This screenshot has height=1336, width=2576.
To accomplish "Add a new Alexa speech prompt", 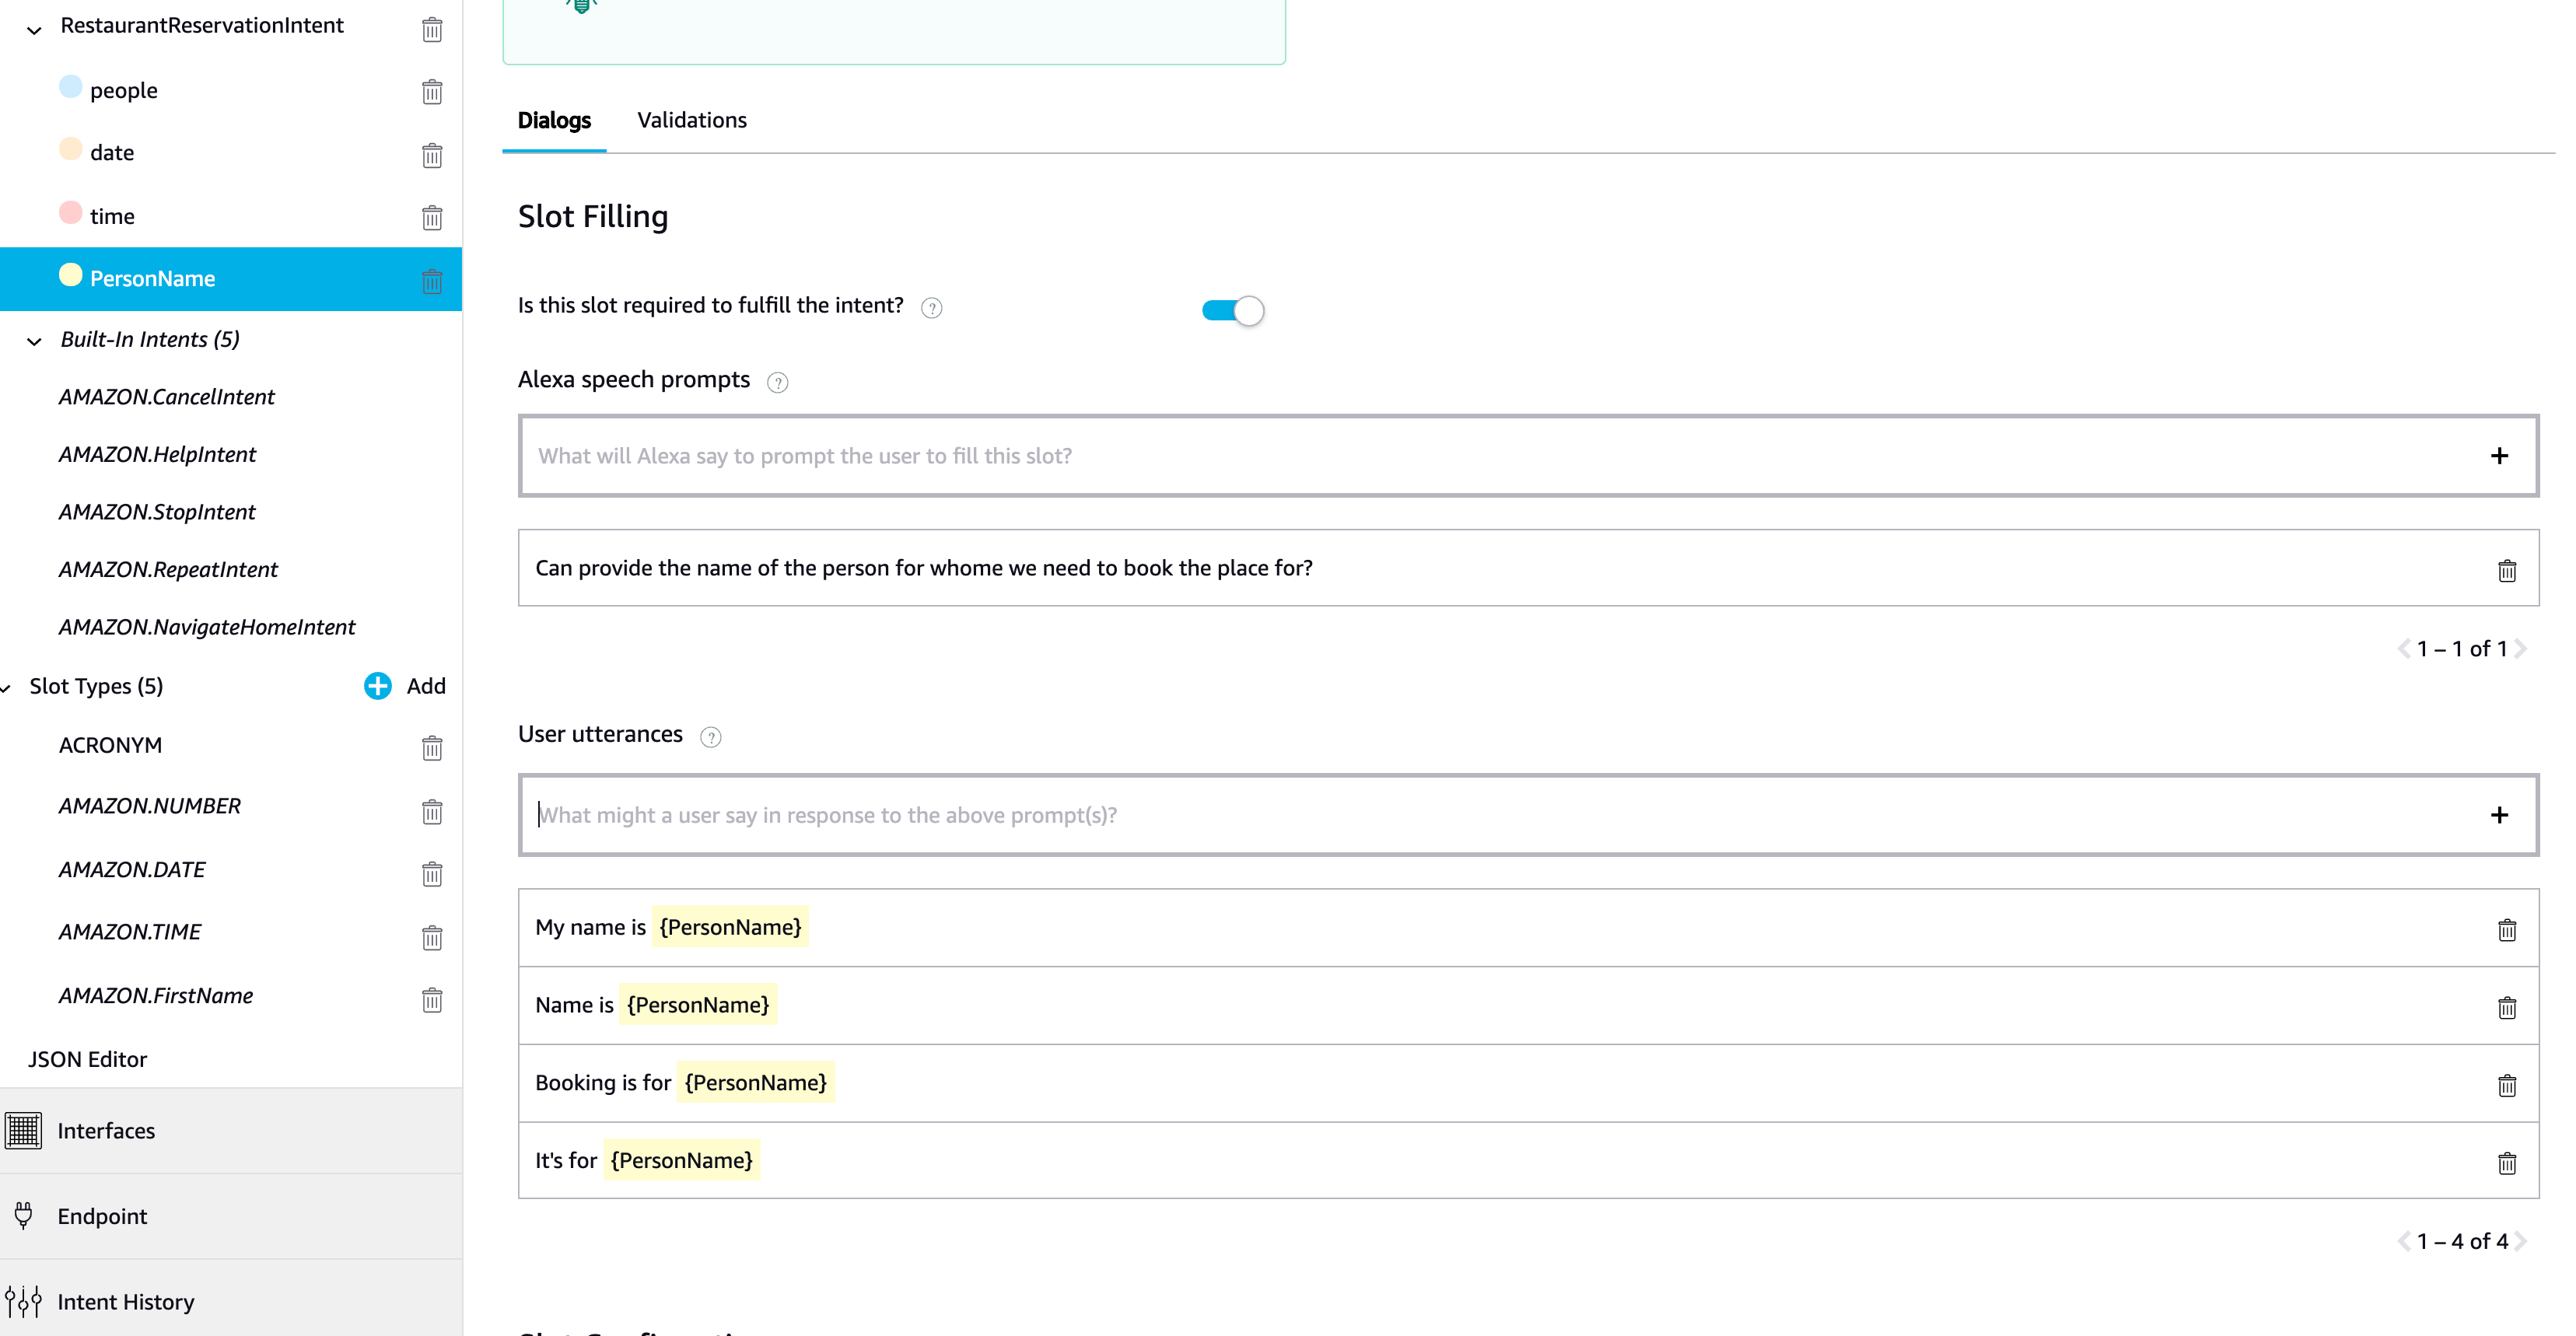I will click(x=2500, y=455).
